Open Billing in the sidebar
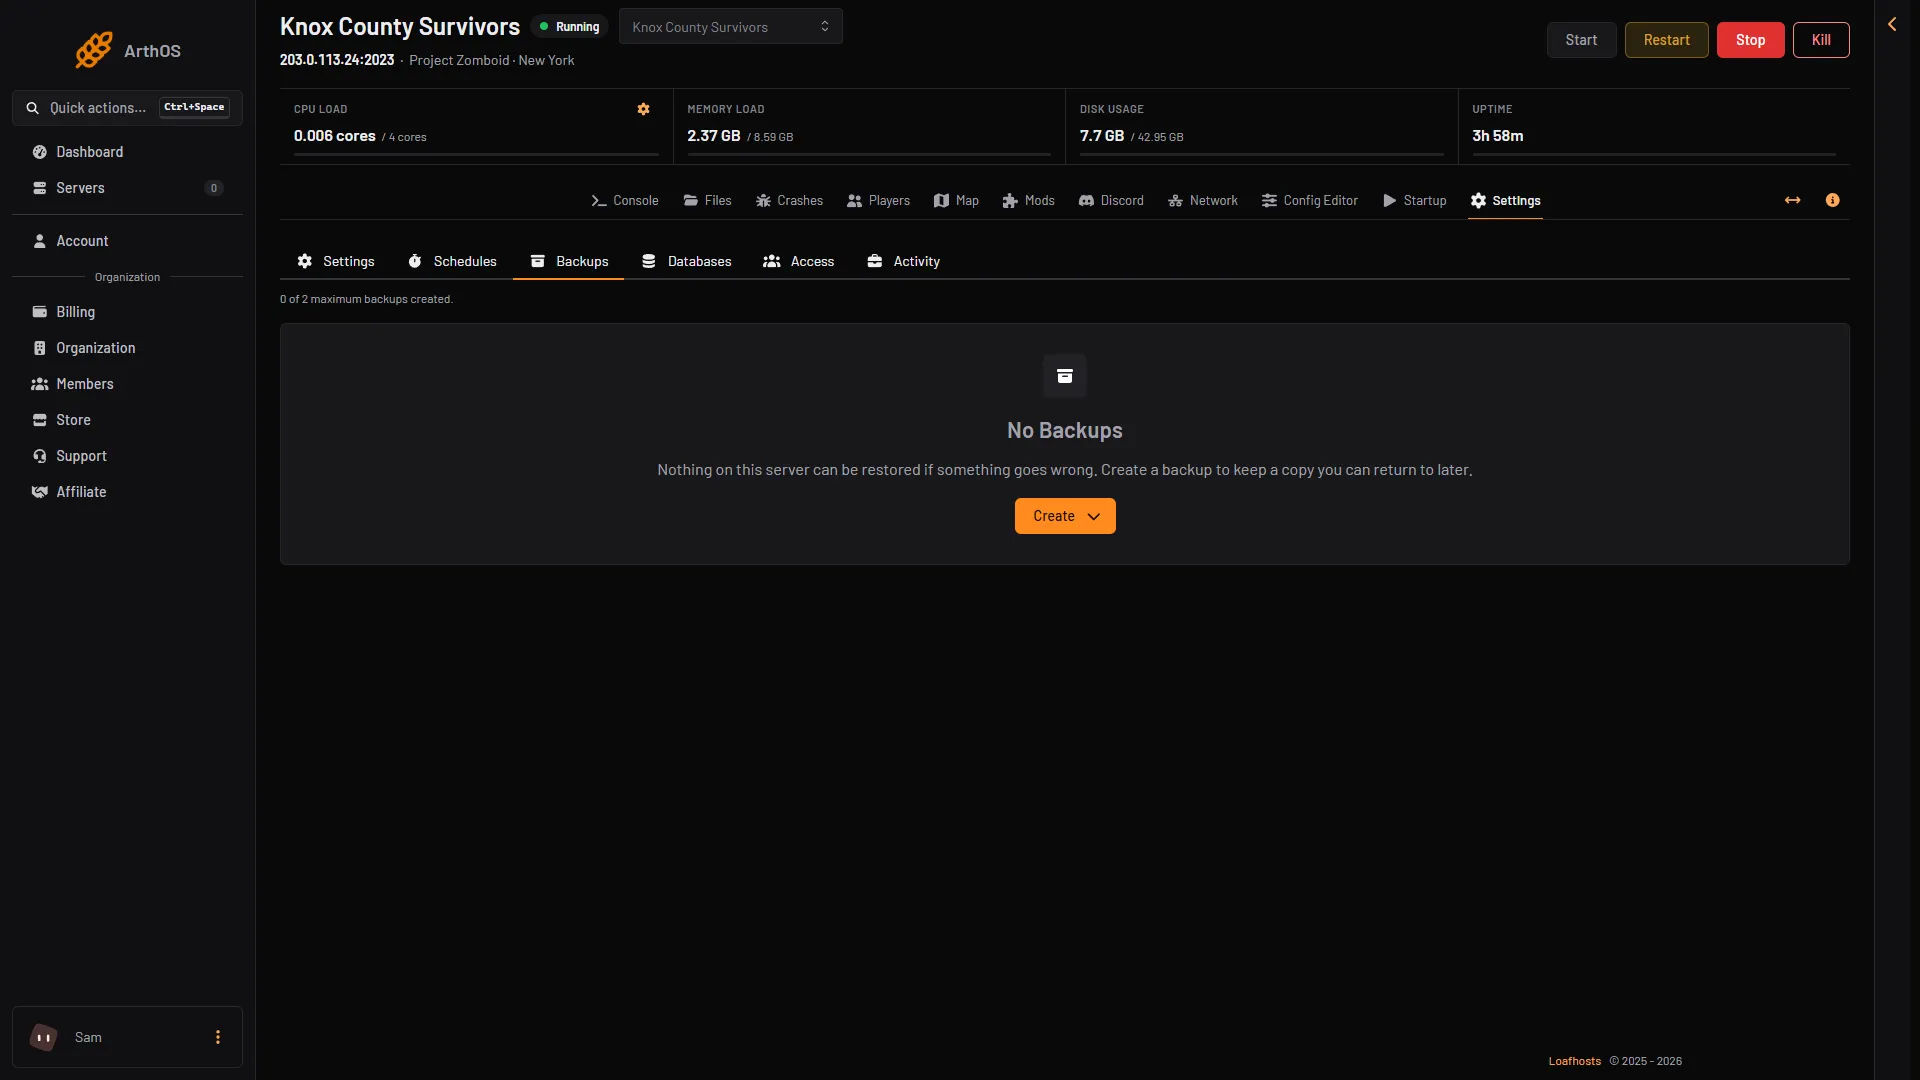 127,312
